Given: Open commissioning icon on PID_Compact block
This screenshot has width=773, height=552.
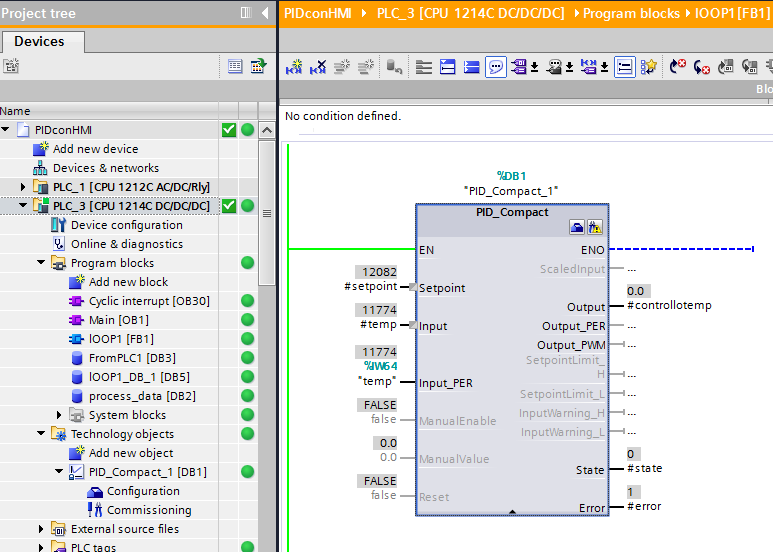Looking at the screenshot, I should pos(594,228).
